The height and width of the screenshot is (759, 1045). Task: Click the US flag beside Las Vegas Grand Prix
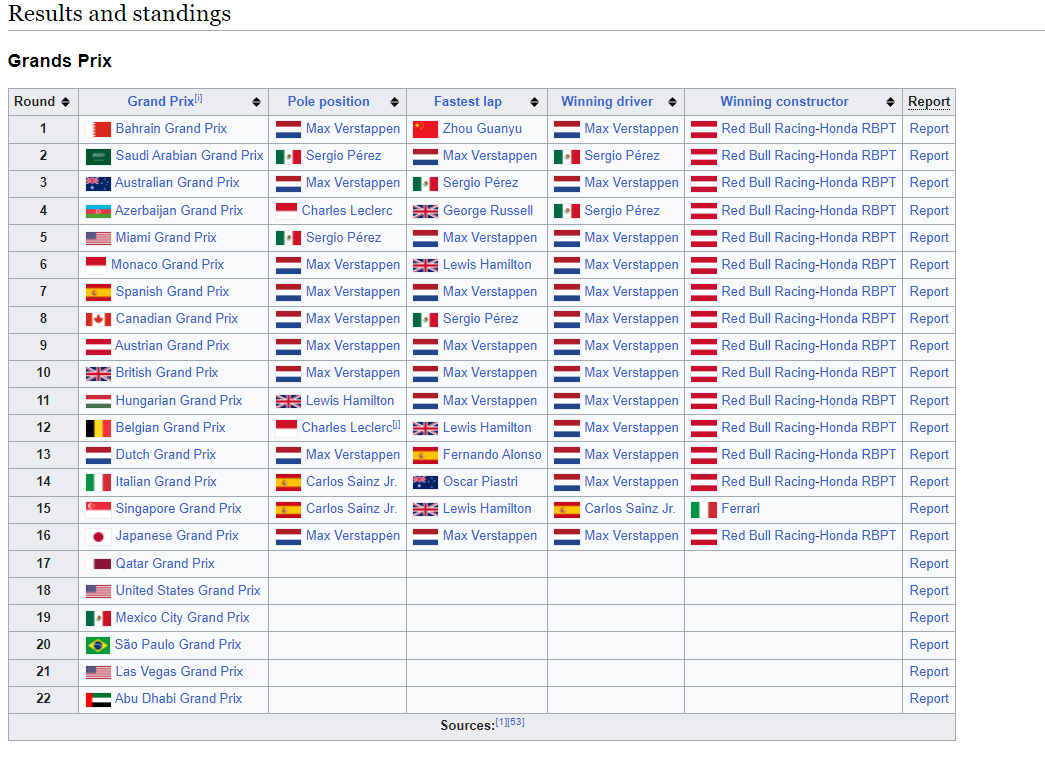point(98,672)
